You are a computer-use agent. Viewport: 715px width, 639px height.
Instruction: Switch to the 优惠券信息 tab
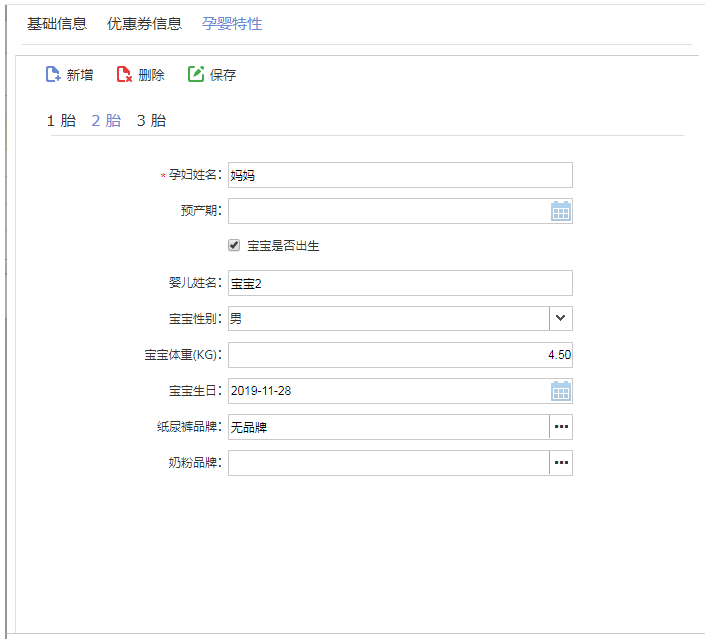coord(144,23)
